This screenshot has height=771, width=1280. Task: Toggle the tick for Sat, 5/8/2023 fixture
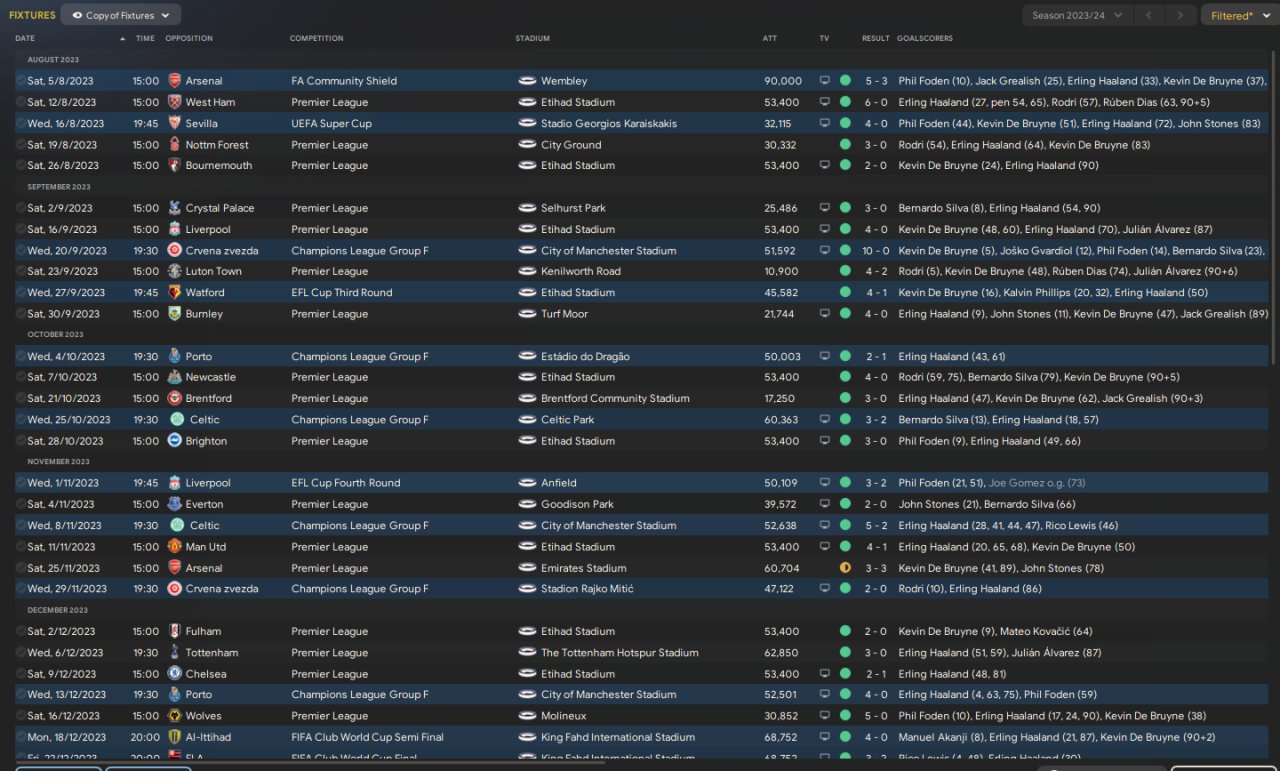point(21,81)
